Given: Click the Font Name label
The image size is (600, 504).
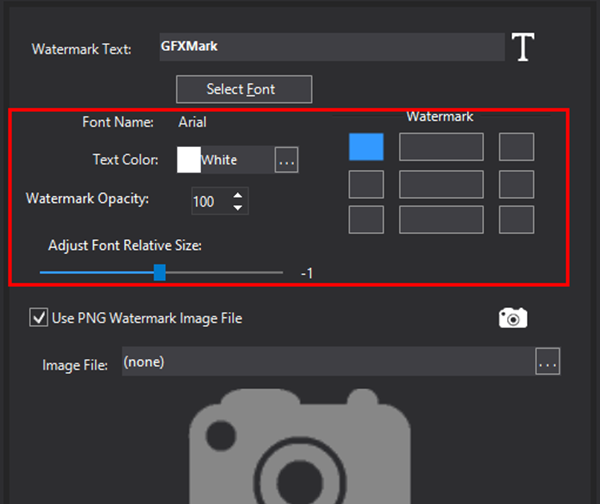Looking at the screenshot, I should tap(118, 122).
